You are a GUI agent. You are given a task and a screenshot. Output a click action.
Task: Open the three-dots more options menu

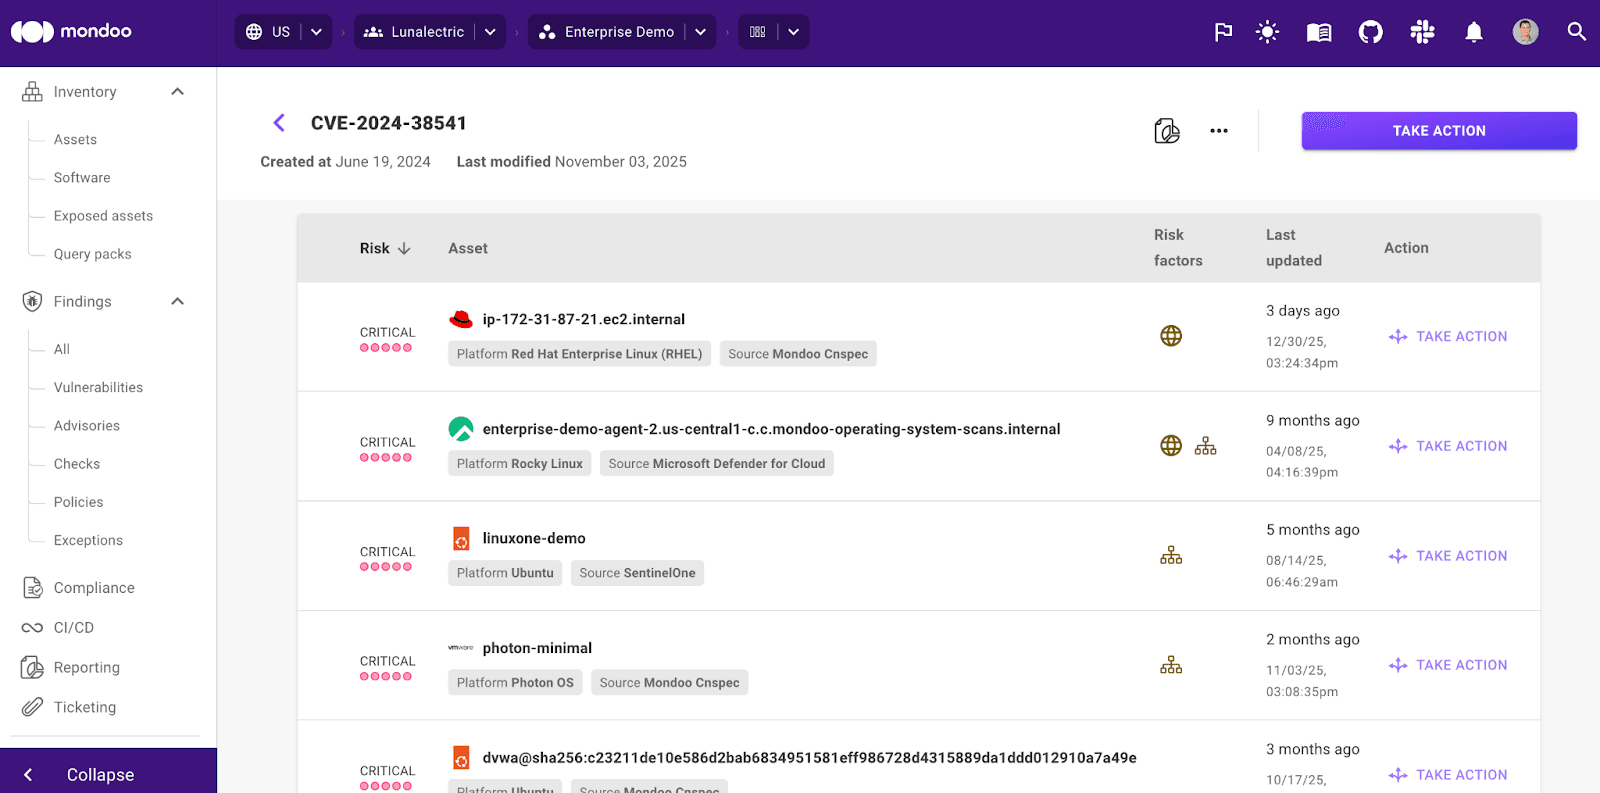tap(1219, 131)
